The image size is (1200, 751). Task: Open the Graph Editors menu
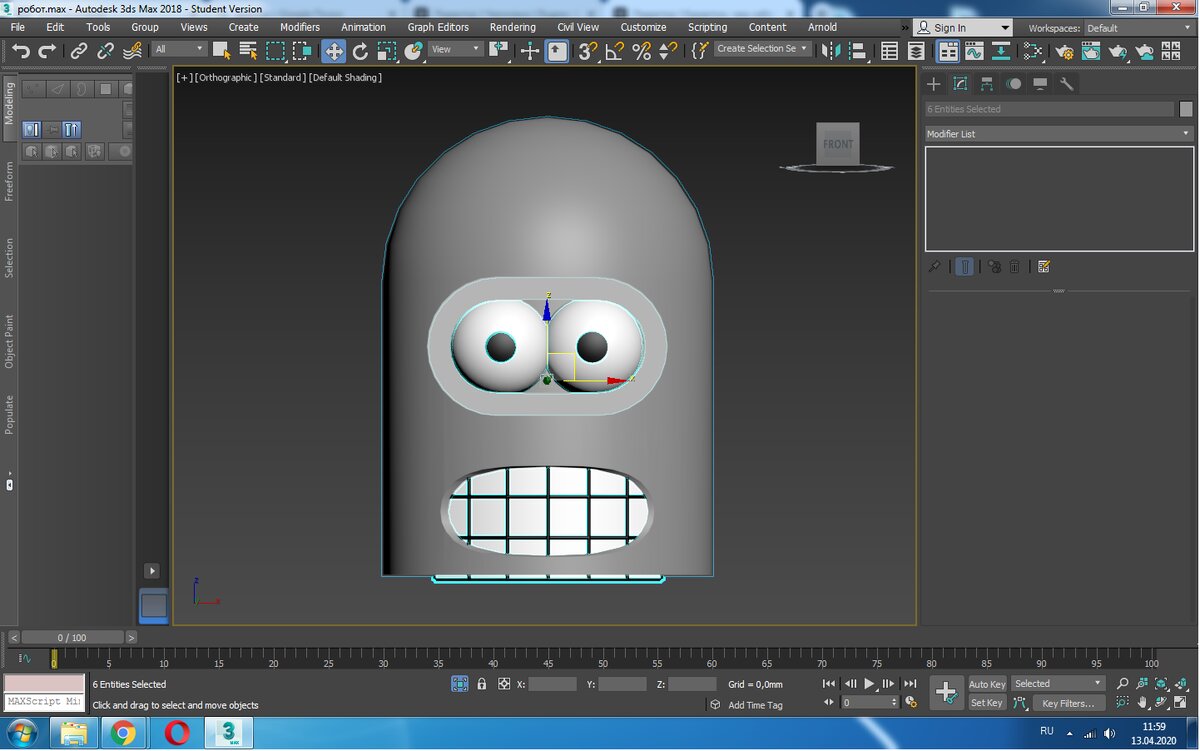coord(438,27)
